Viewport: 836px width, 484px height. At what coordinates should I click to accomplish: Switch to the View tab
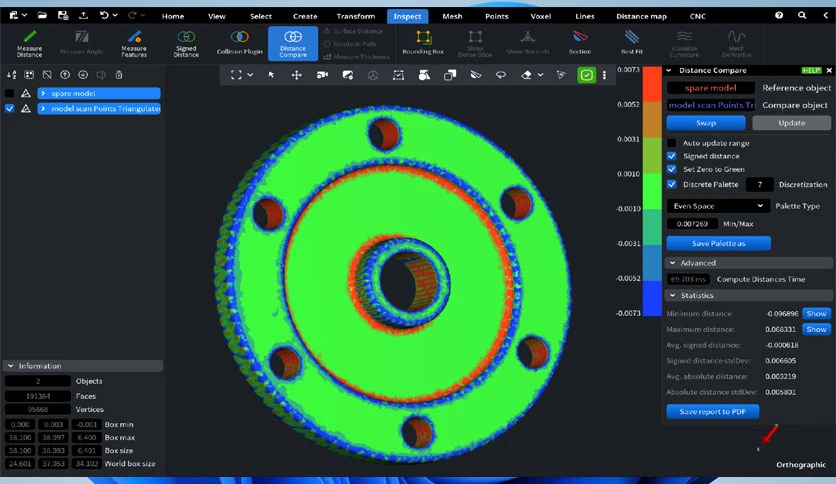pyautogui.click(x=216, y=16)
